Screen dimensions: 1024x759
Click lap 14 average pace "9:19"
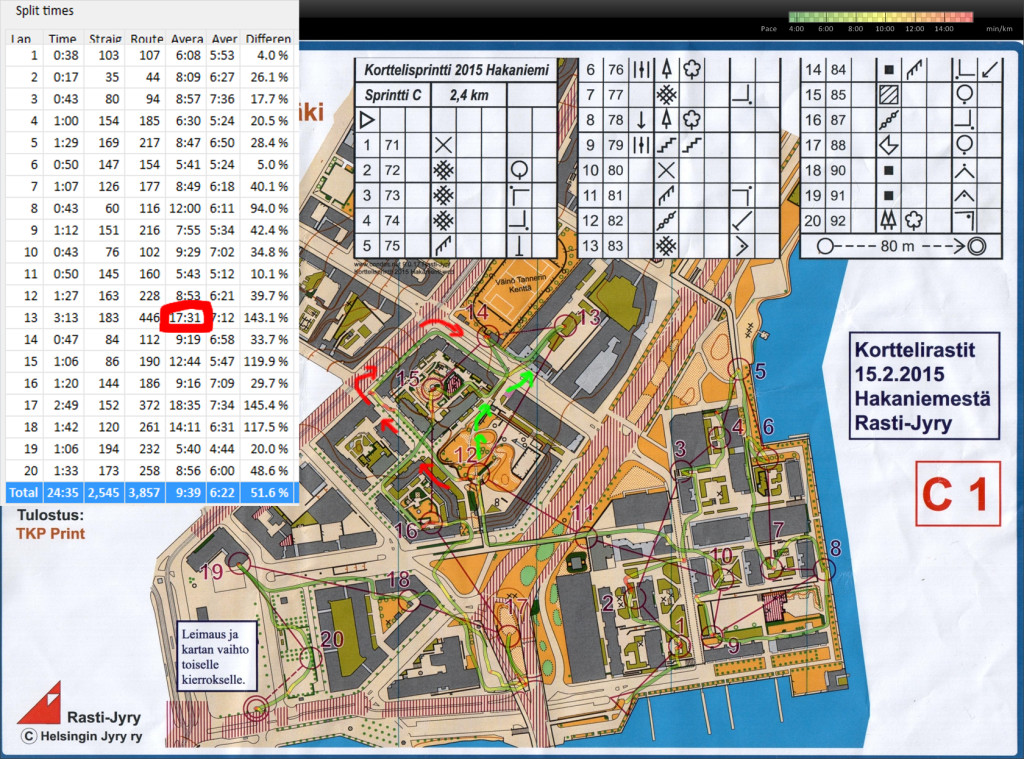point(187,340)
